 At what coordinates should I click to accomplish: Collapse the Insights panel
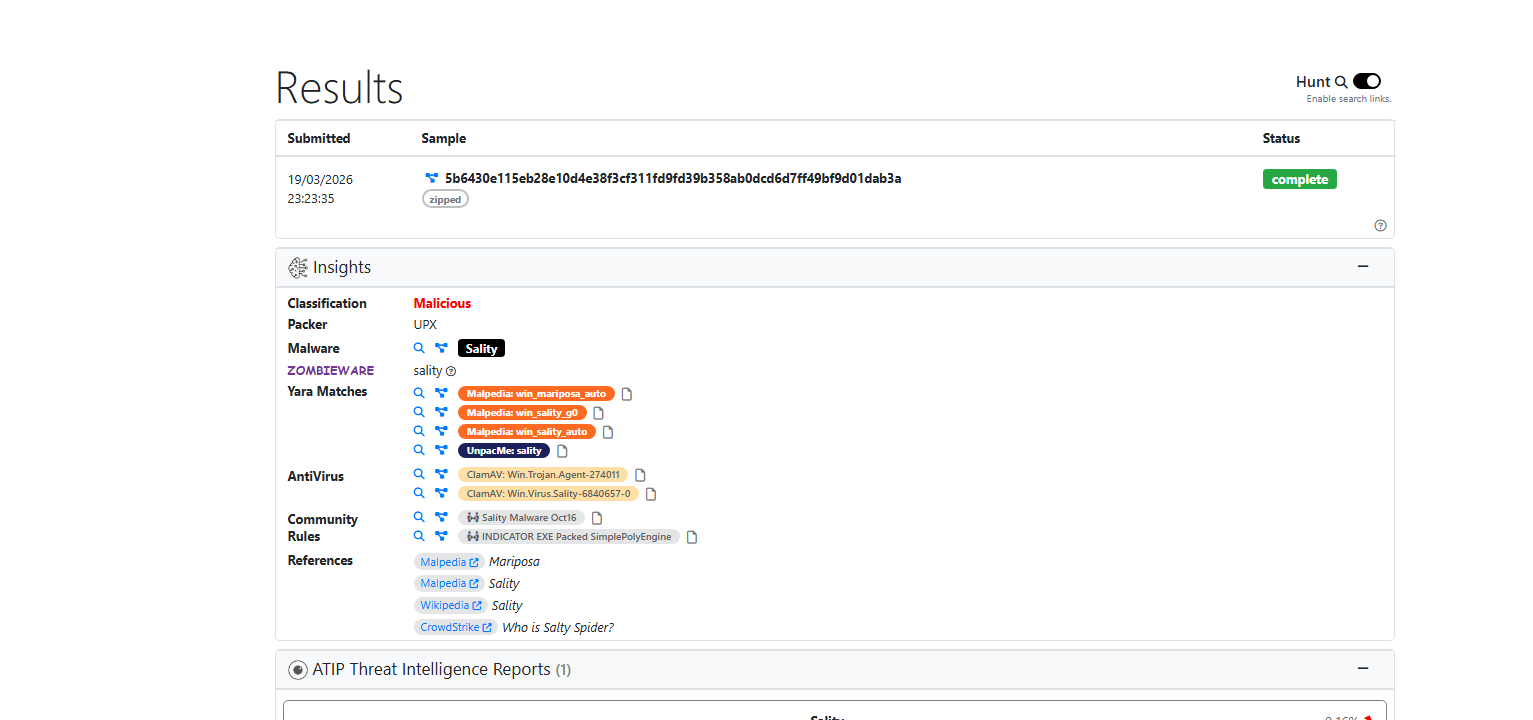click(1362, 266)
